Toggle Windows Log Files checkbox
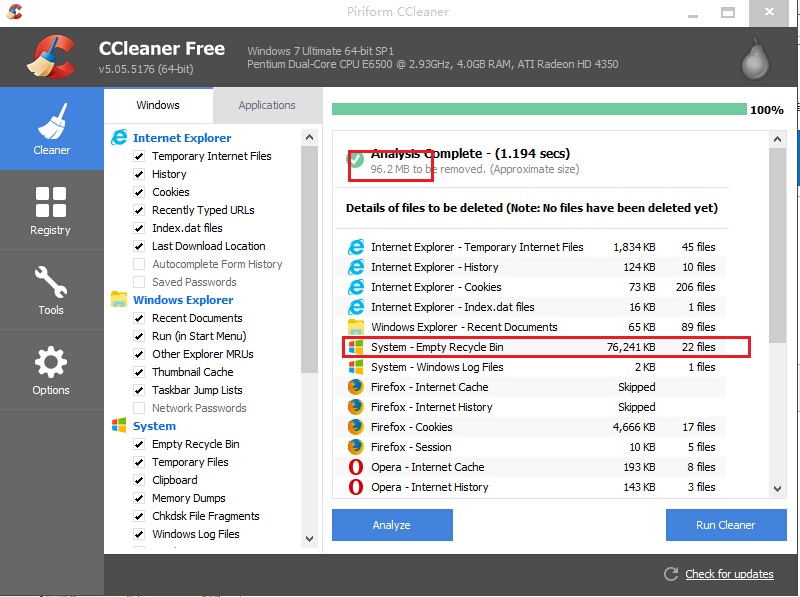 139,534
